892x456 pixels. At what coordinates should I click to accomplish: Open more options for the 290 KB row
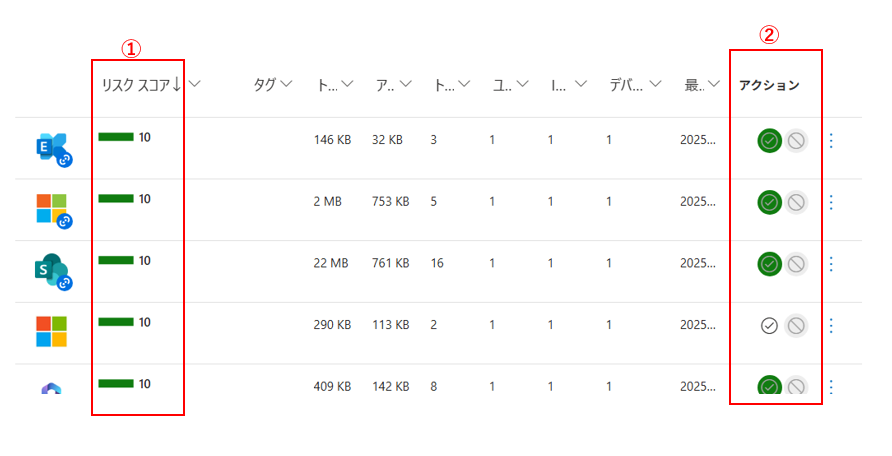click(832, 326)
